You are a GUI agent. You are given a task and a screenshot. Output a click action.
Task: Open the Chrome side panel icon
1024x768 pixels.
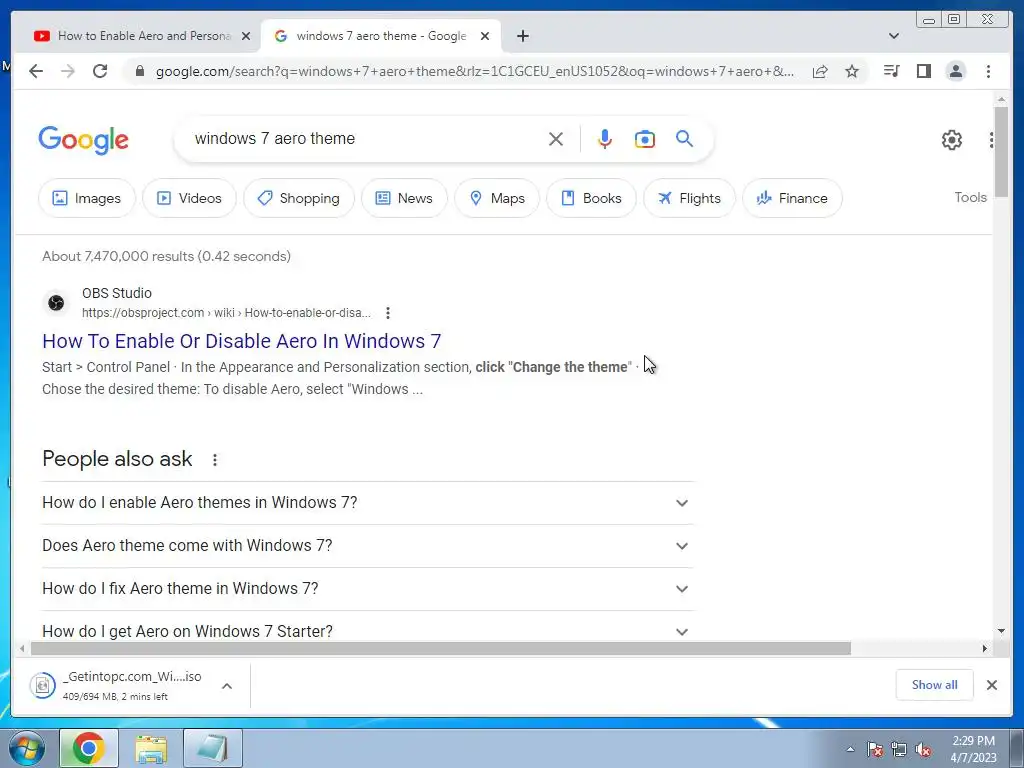923,71
